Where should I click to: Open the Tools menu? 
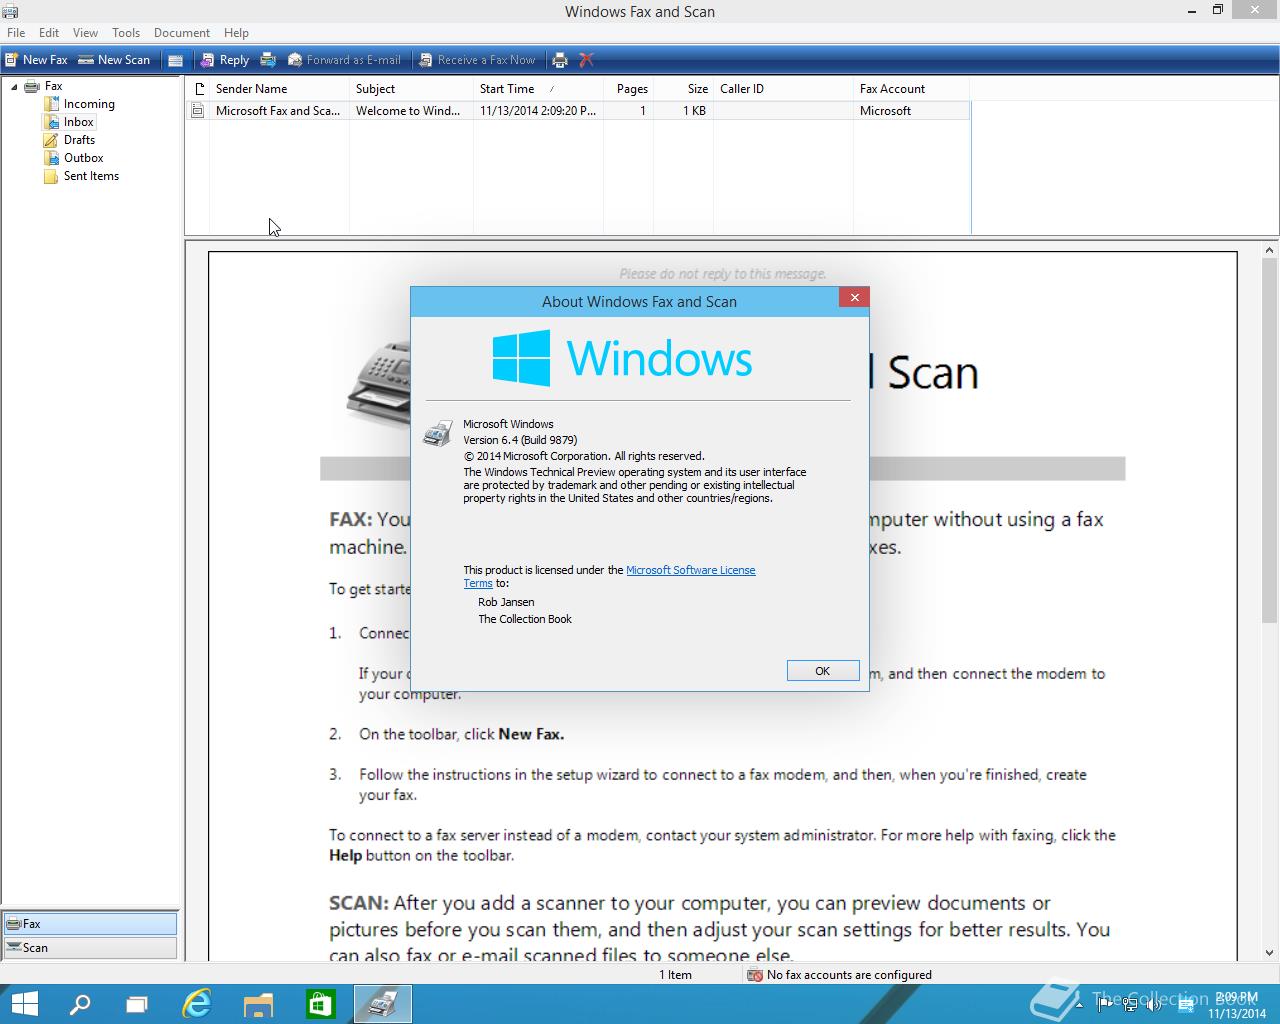click(126, 33)
